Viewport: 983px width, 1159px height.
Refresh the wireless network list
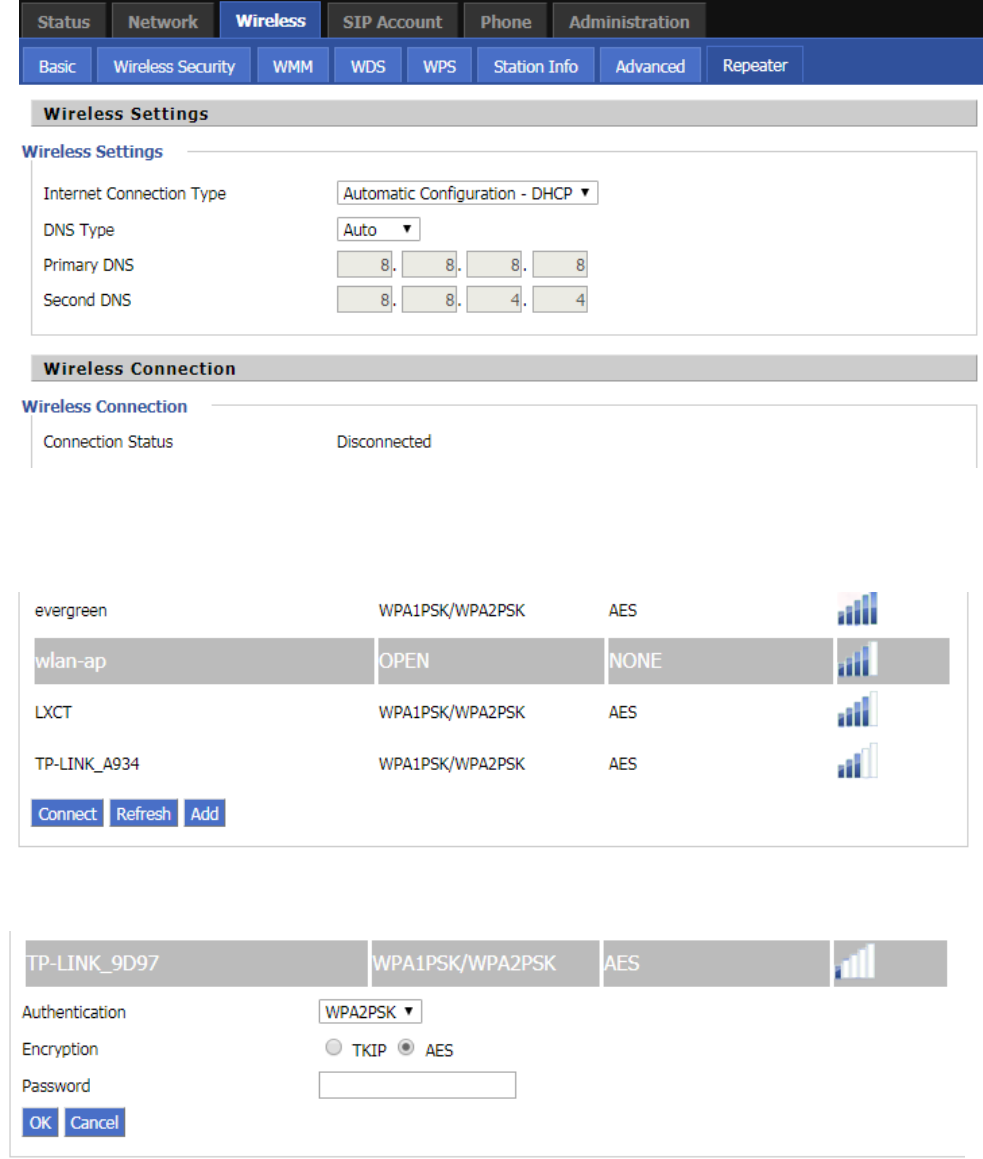(143, 814)
